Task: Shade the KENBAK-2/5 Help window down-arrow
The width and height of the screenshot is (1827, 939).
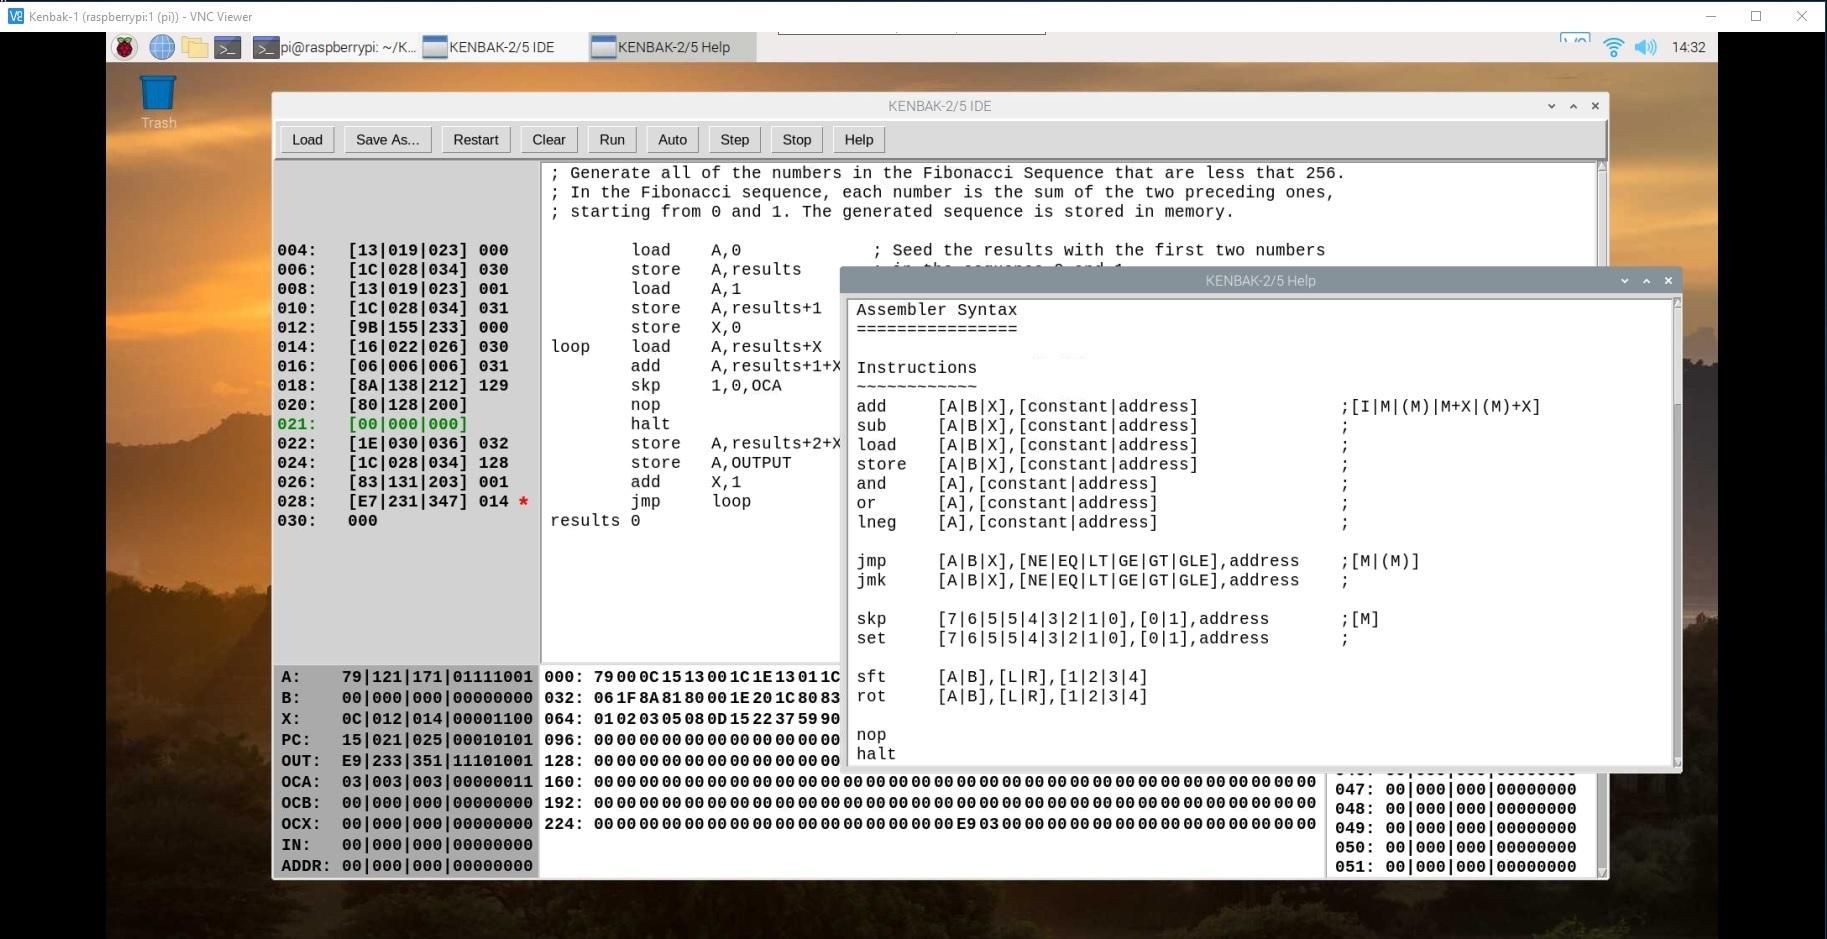Action: tap(1624, 281)
